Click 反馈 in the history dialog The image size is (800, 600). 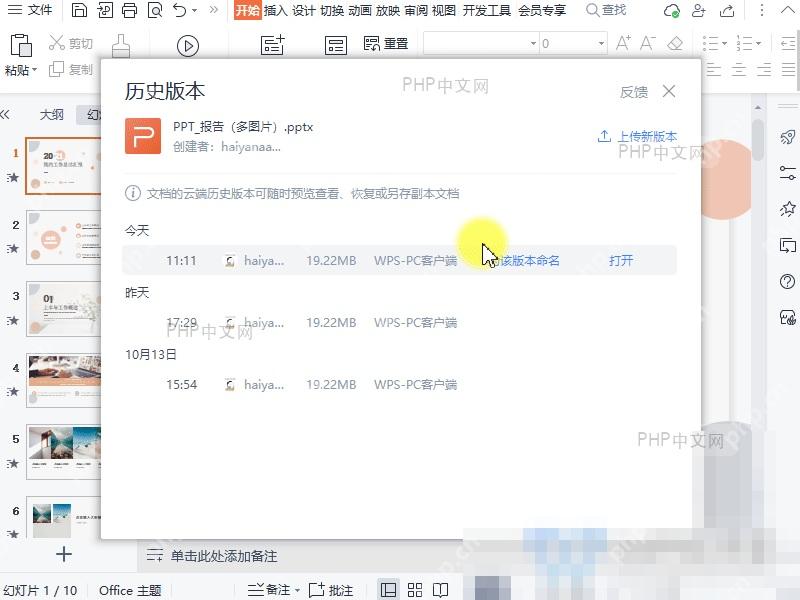tap(634, 92)
